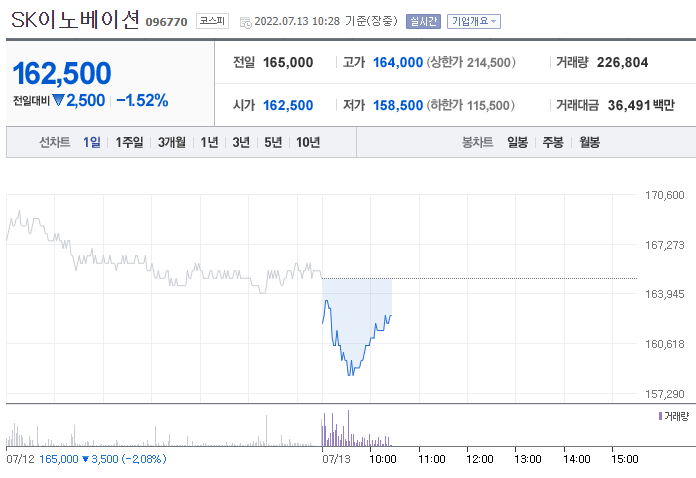Select the 3년 line chart tab

(x=241, y=142)
